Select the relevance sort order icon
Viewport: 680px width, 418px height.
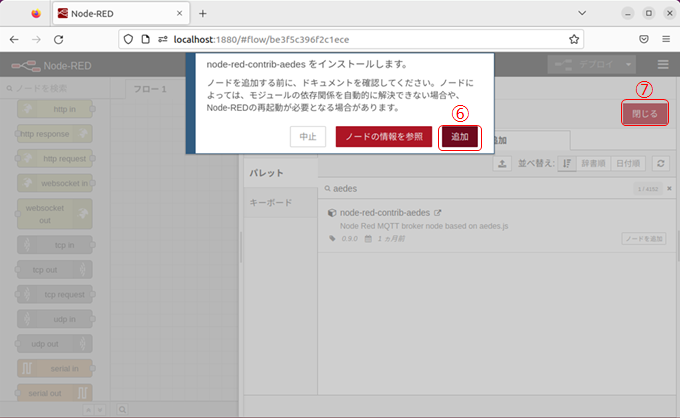tap(567, 164)
